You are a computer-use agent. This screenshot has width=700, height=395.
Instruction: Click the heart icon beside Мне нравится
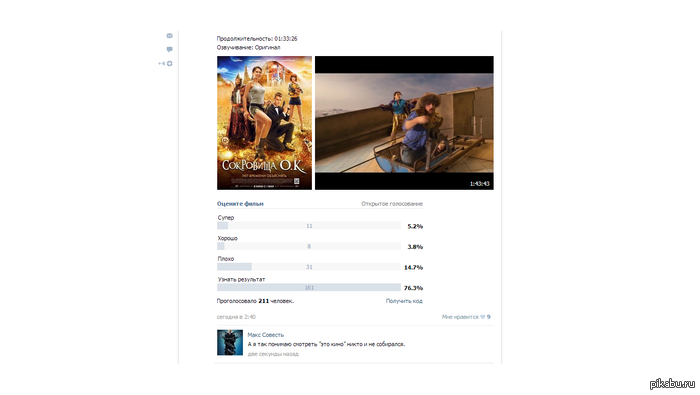click(483, 317)
